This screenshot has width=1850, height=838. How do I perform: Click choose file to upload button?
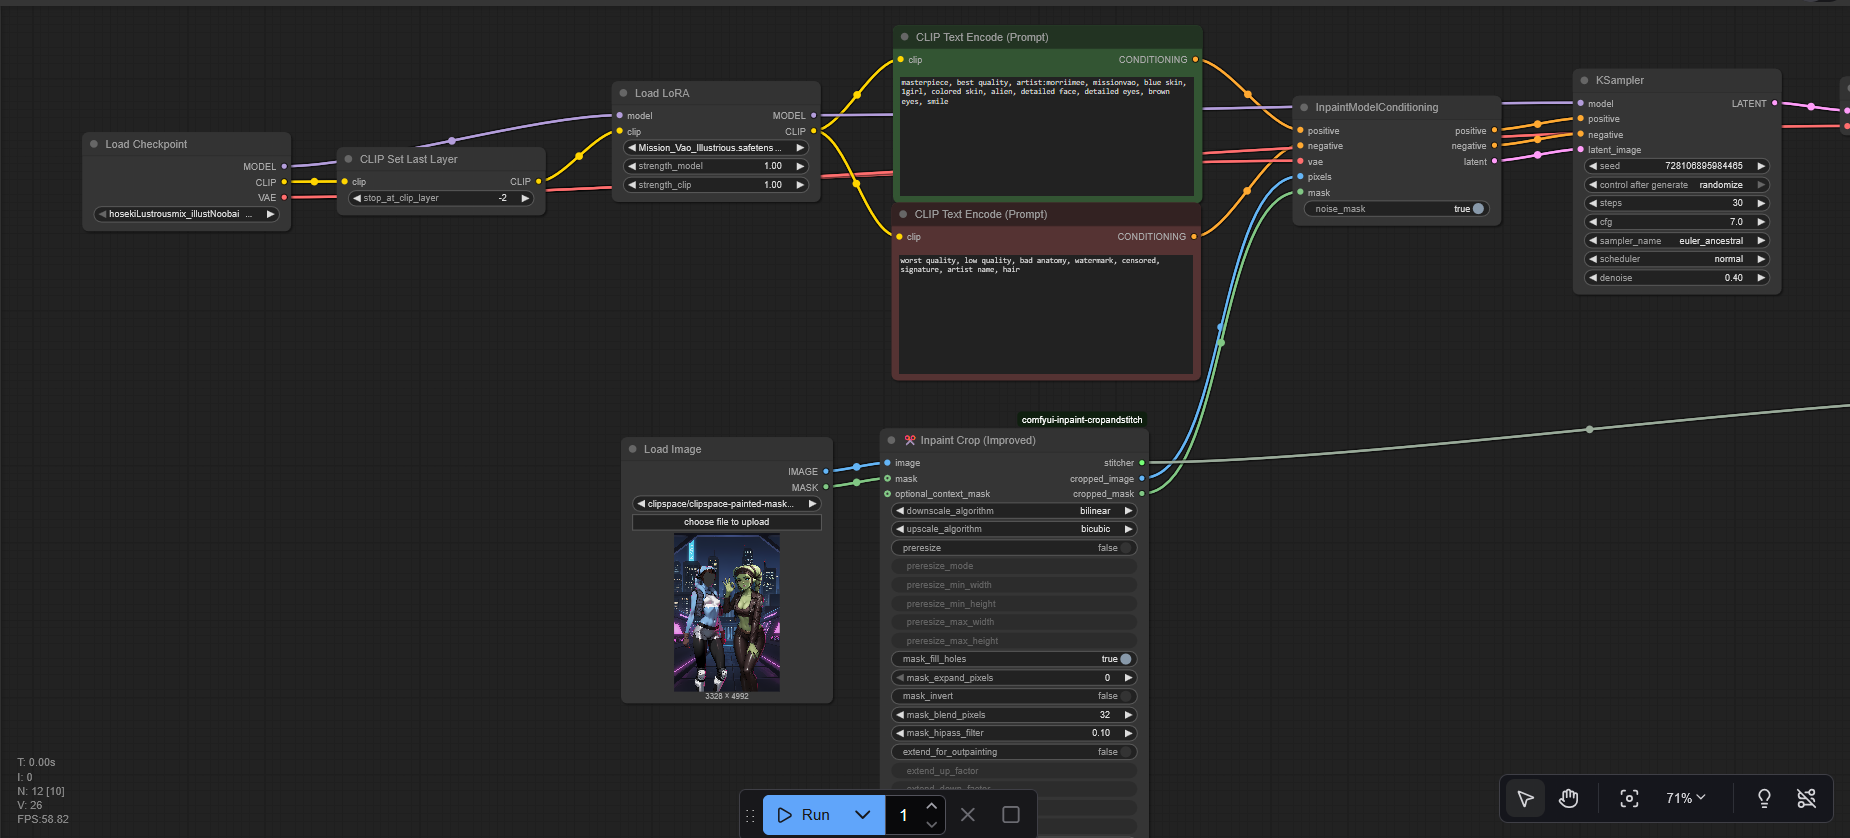[726, 522]
